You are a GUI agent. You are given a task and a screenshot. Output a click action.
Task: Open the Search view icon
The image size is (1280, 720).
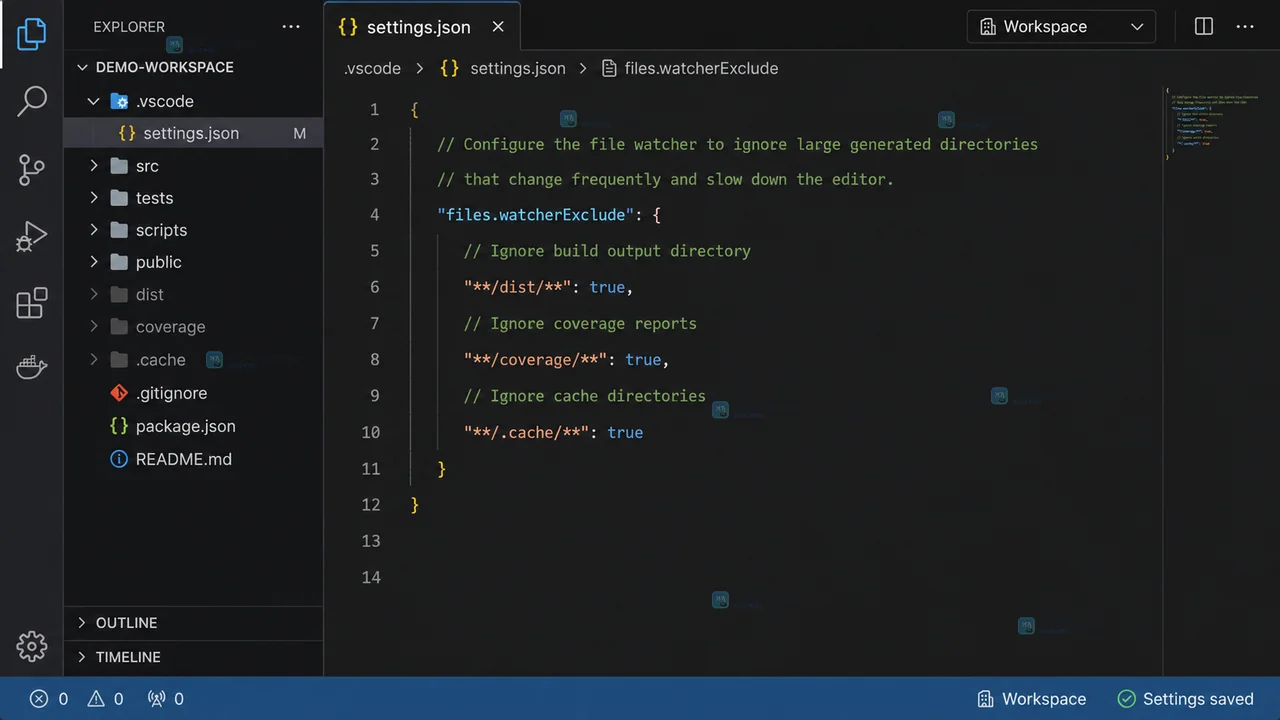[x=32, y=101]
